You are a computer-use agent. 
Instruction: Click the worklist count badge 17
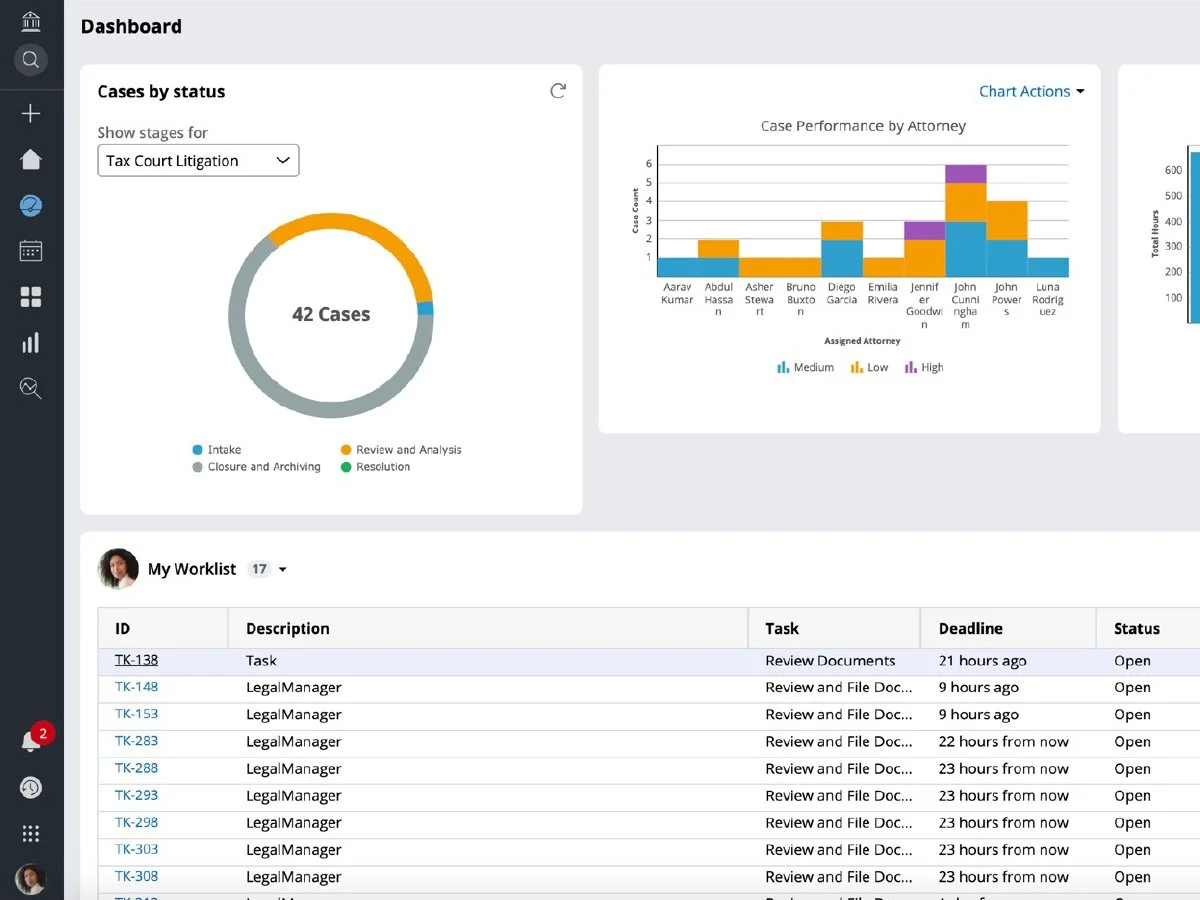[259, 569]
